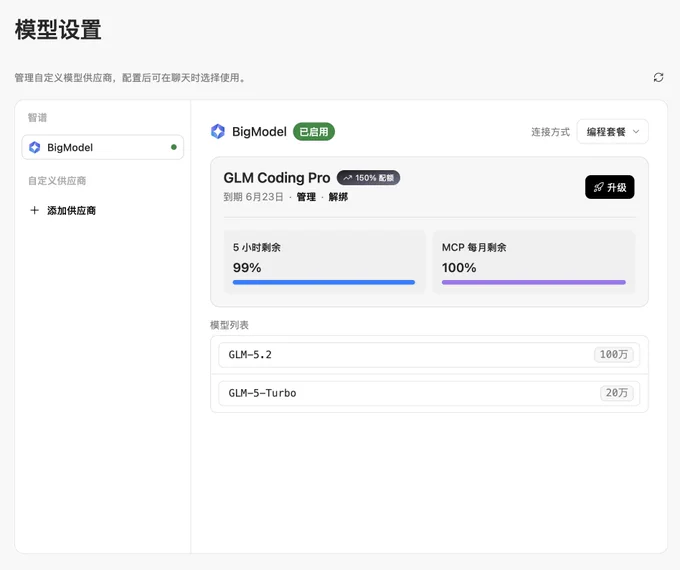Open the 编程套餐 connection dropdown
680x570 pixels.
[612, 131]
